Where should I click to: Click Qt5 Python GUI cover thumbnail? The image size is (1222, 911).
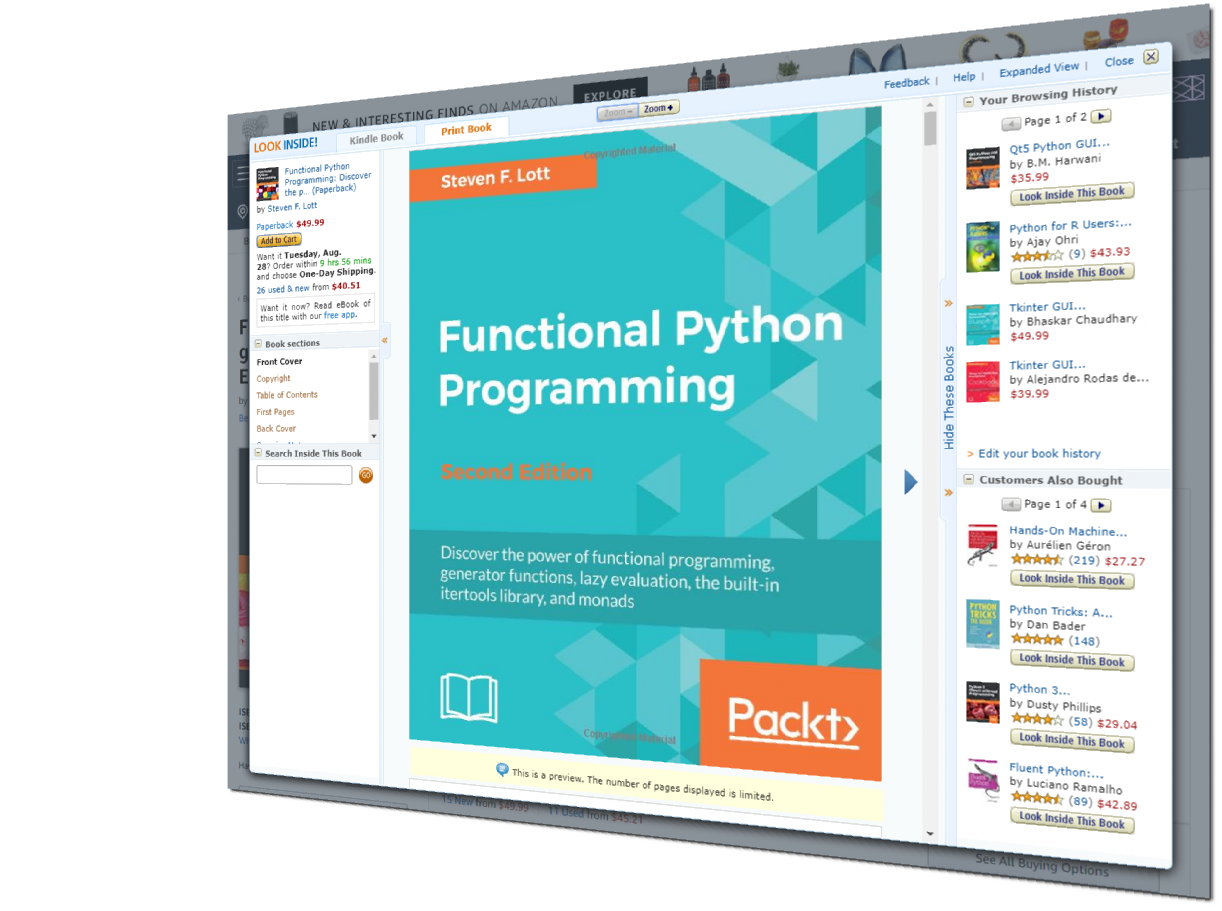tap(983, 170)
